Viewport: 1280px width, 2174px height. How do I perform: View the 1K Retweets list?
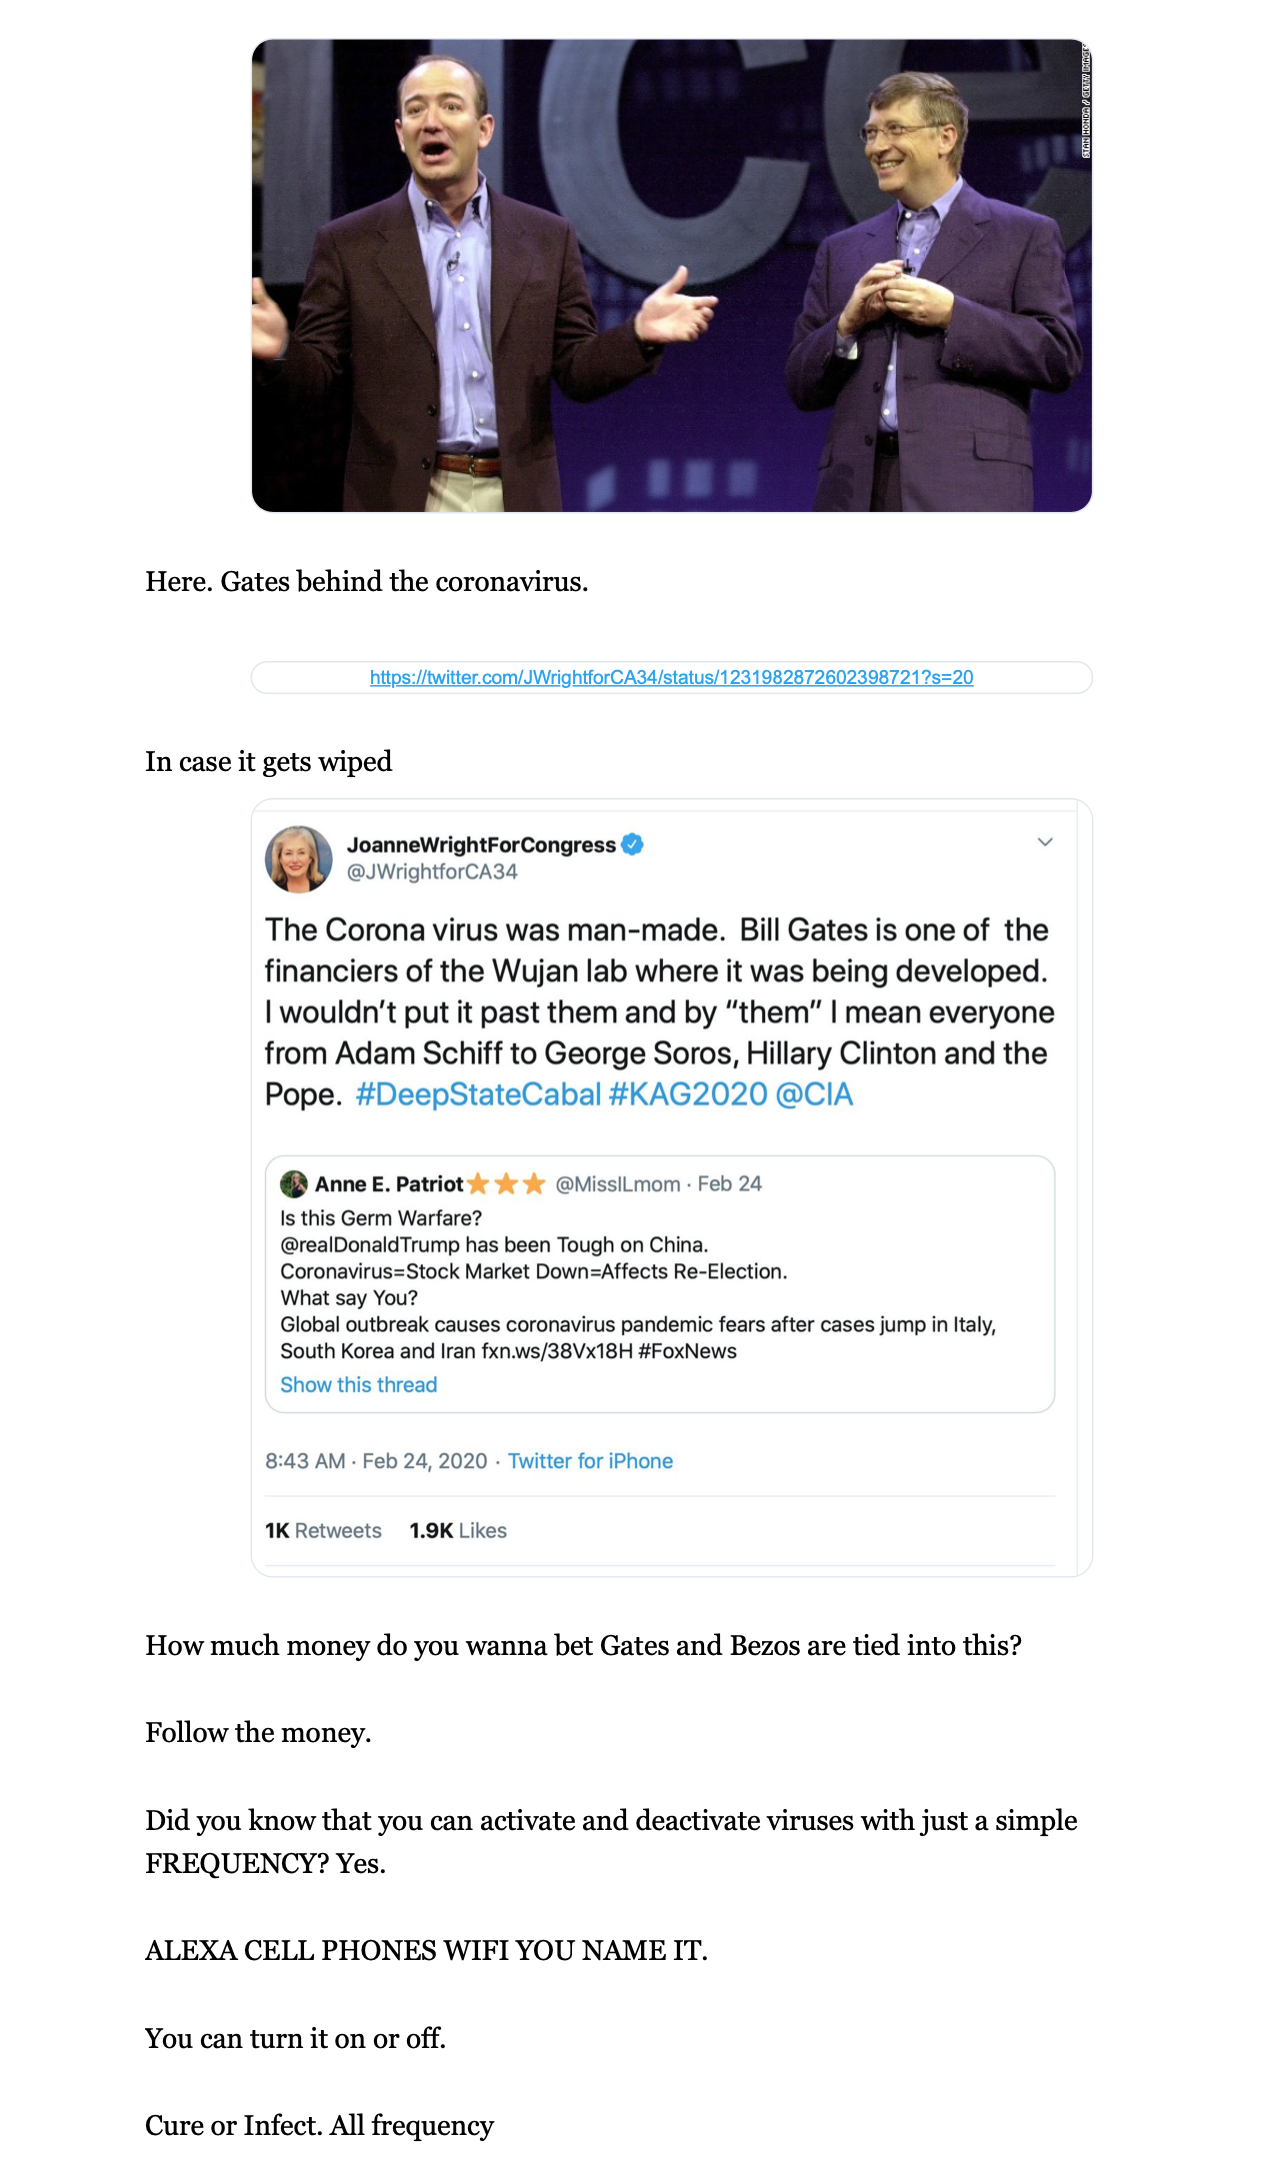click(323, 1531)
